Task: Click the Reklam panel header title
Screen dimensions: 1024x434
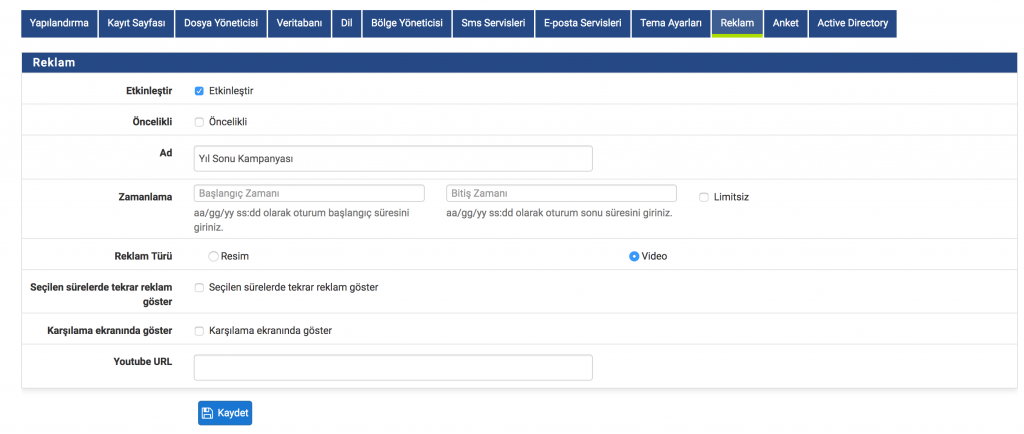Action: [54, 63]
